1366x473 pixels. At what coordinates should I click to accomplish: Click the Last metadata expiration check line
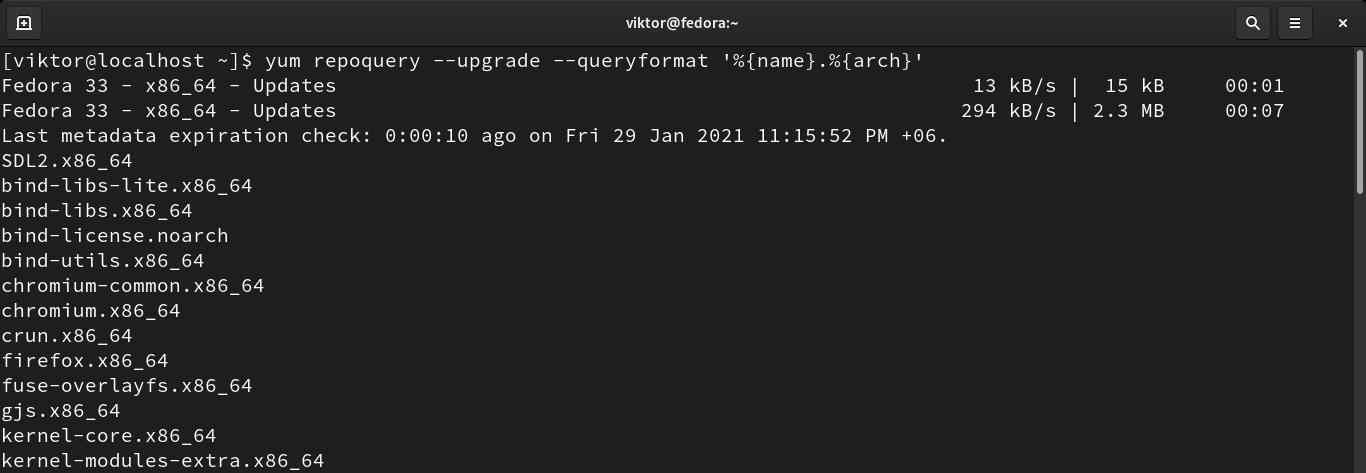474,136
